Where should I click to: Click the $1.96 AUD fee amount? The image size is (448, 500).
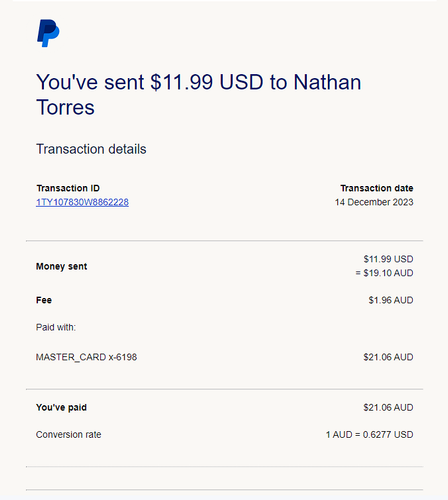(x=391, y=300)
